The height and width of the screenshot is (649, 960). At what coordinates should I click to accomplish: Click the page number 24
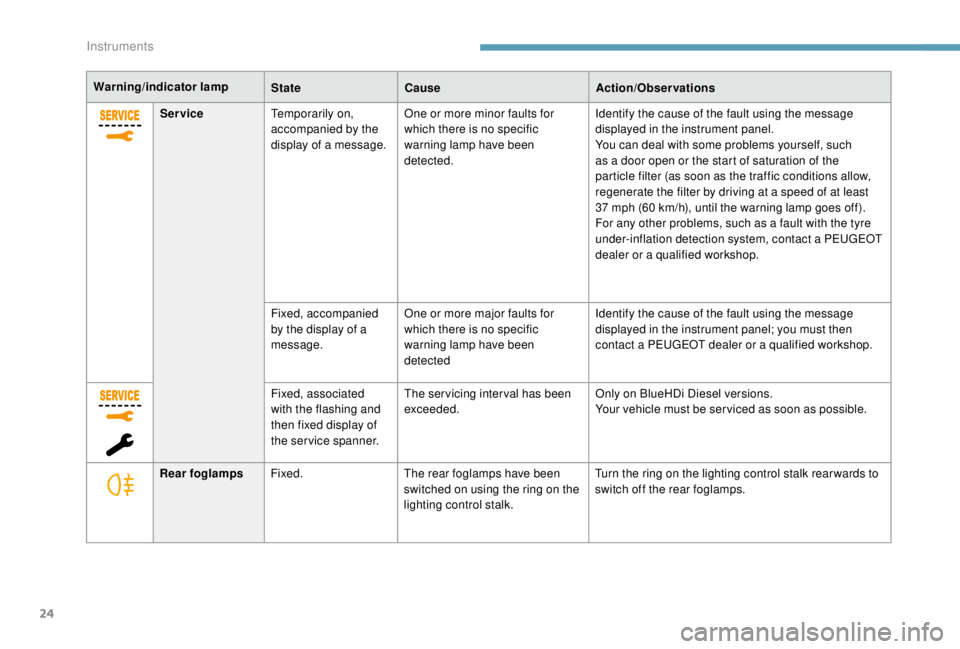point(47,613)
